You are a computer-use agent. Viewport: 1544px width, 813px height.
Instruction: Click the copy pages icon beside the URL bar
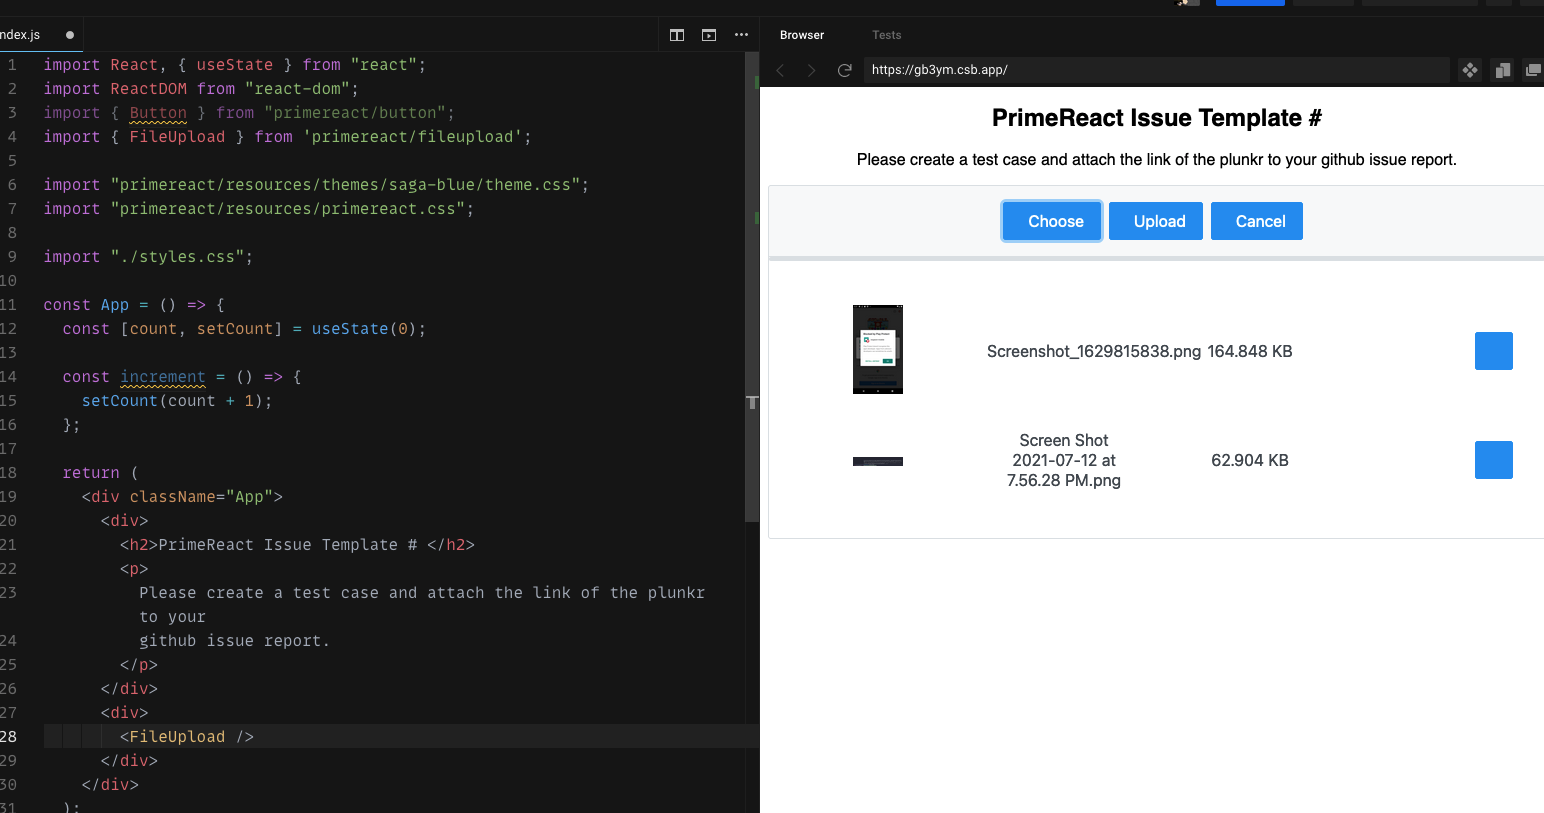click(x=1502, y=70)
